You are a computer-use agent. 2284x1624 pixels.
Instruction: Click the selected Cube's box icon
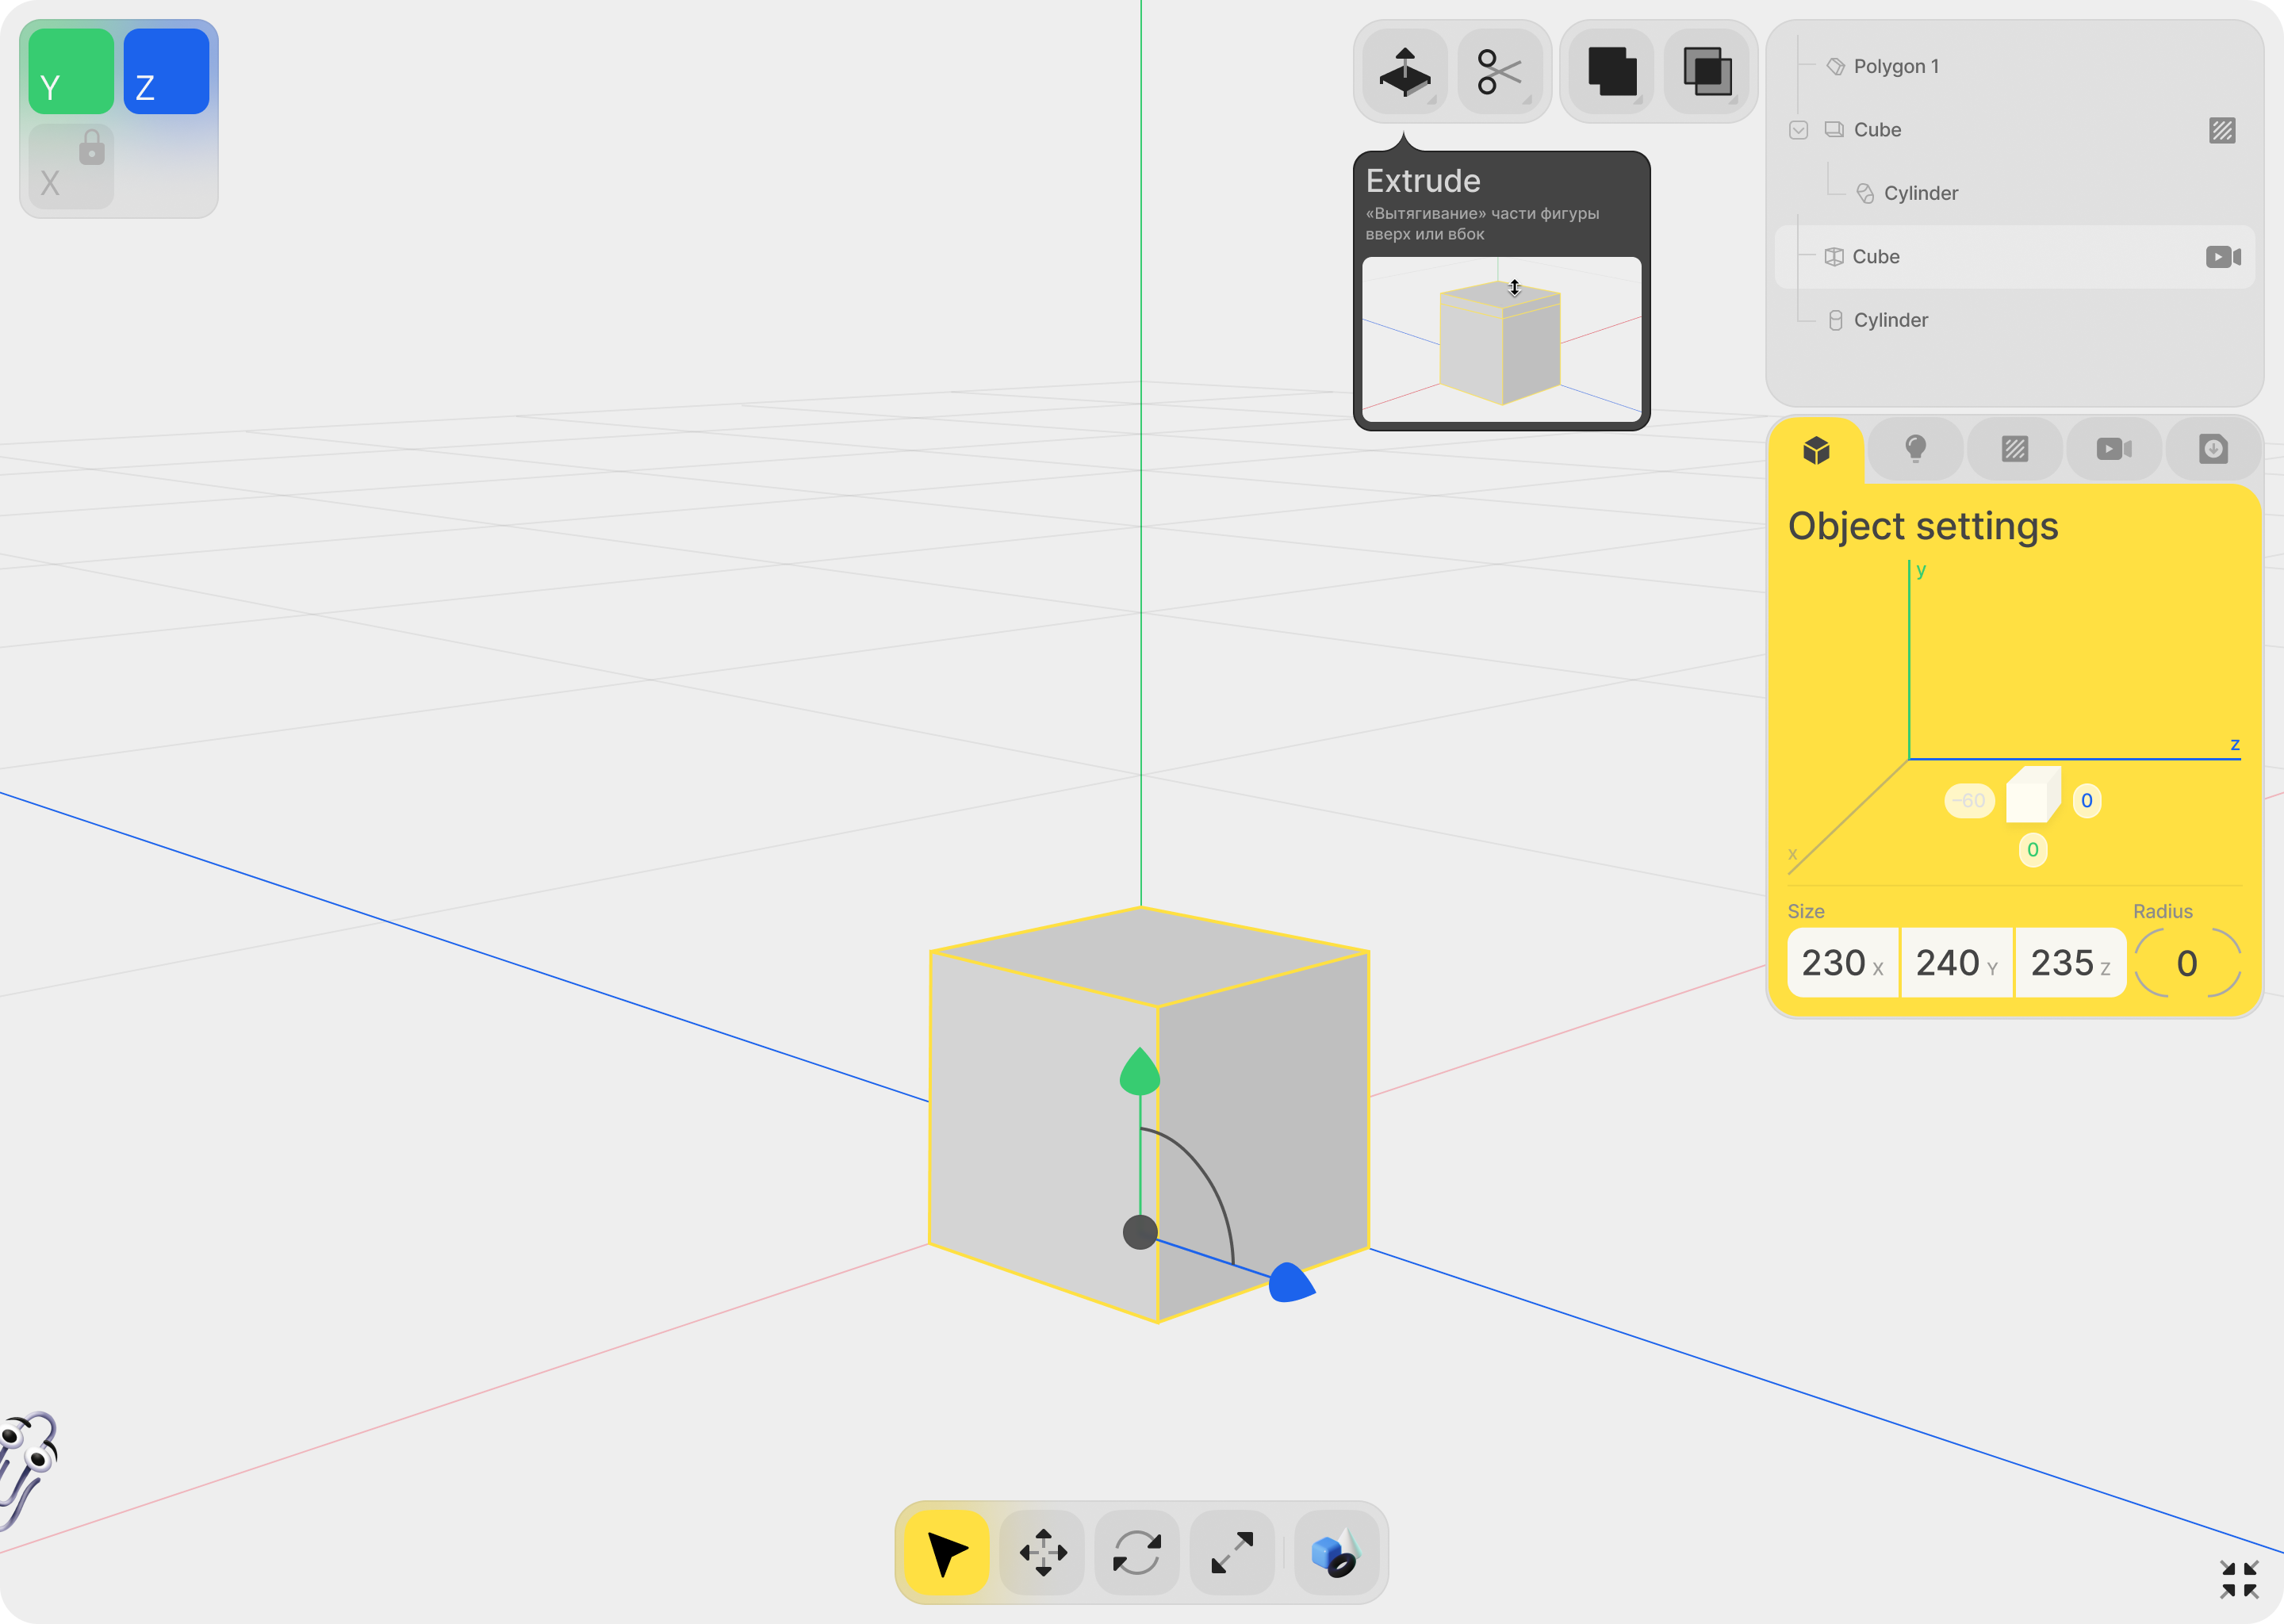pyautogui.click(x=1834, y=257)
